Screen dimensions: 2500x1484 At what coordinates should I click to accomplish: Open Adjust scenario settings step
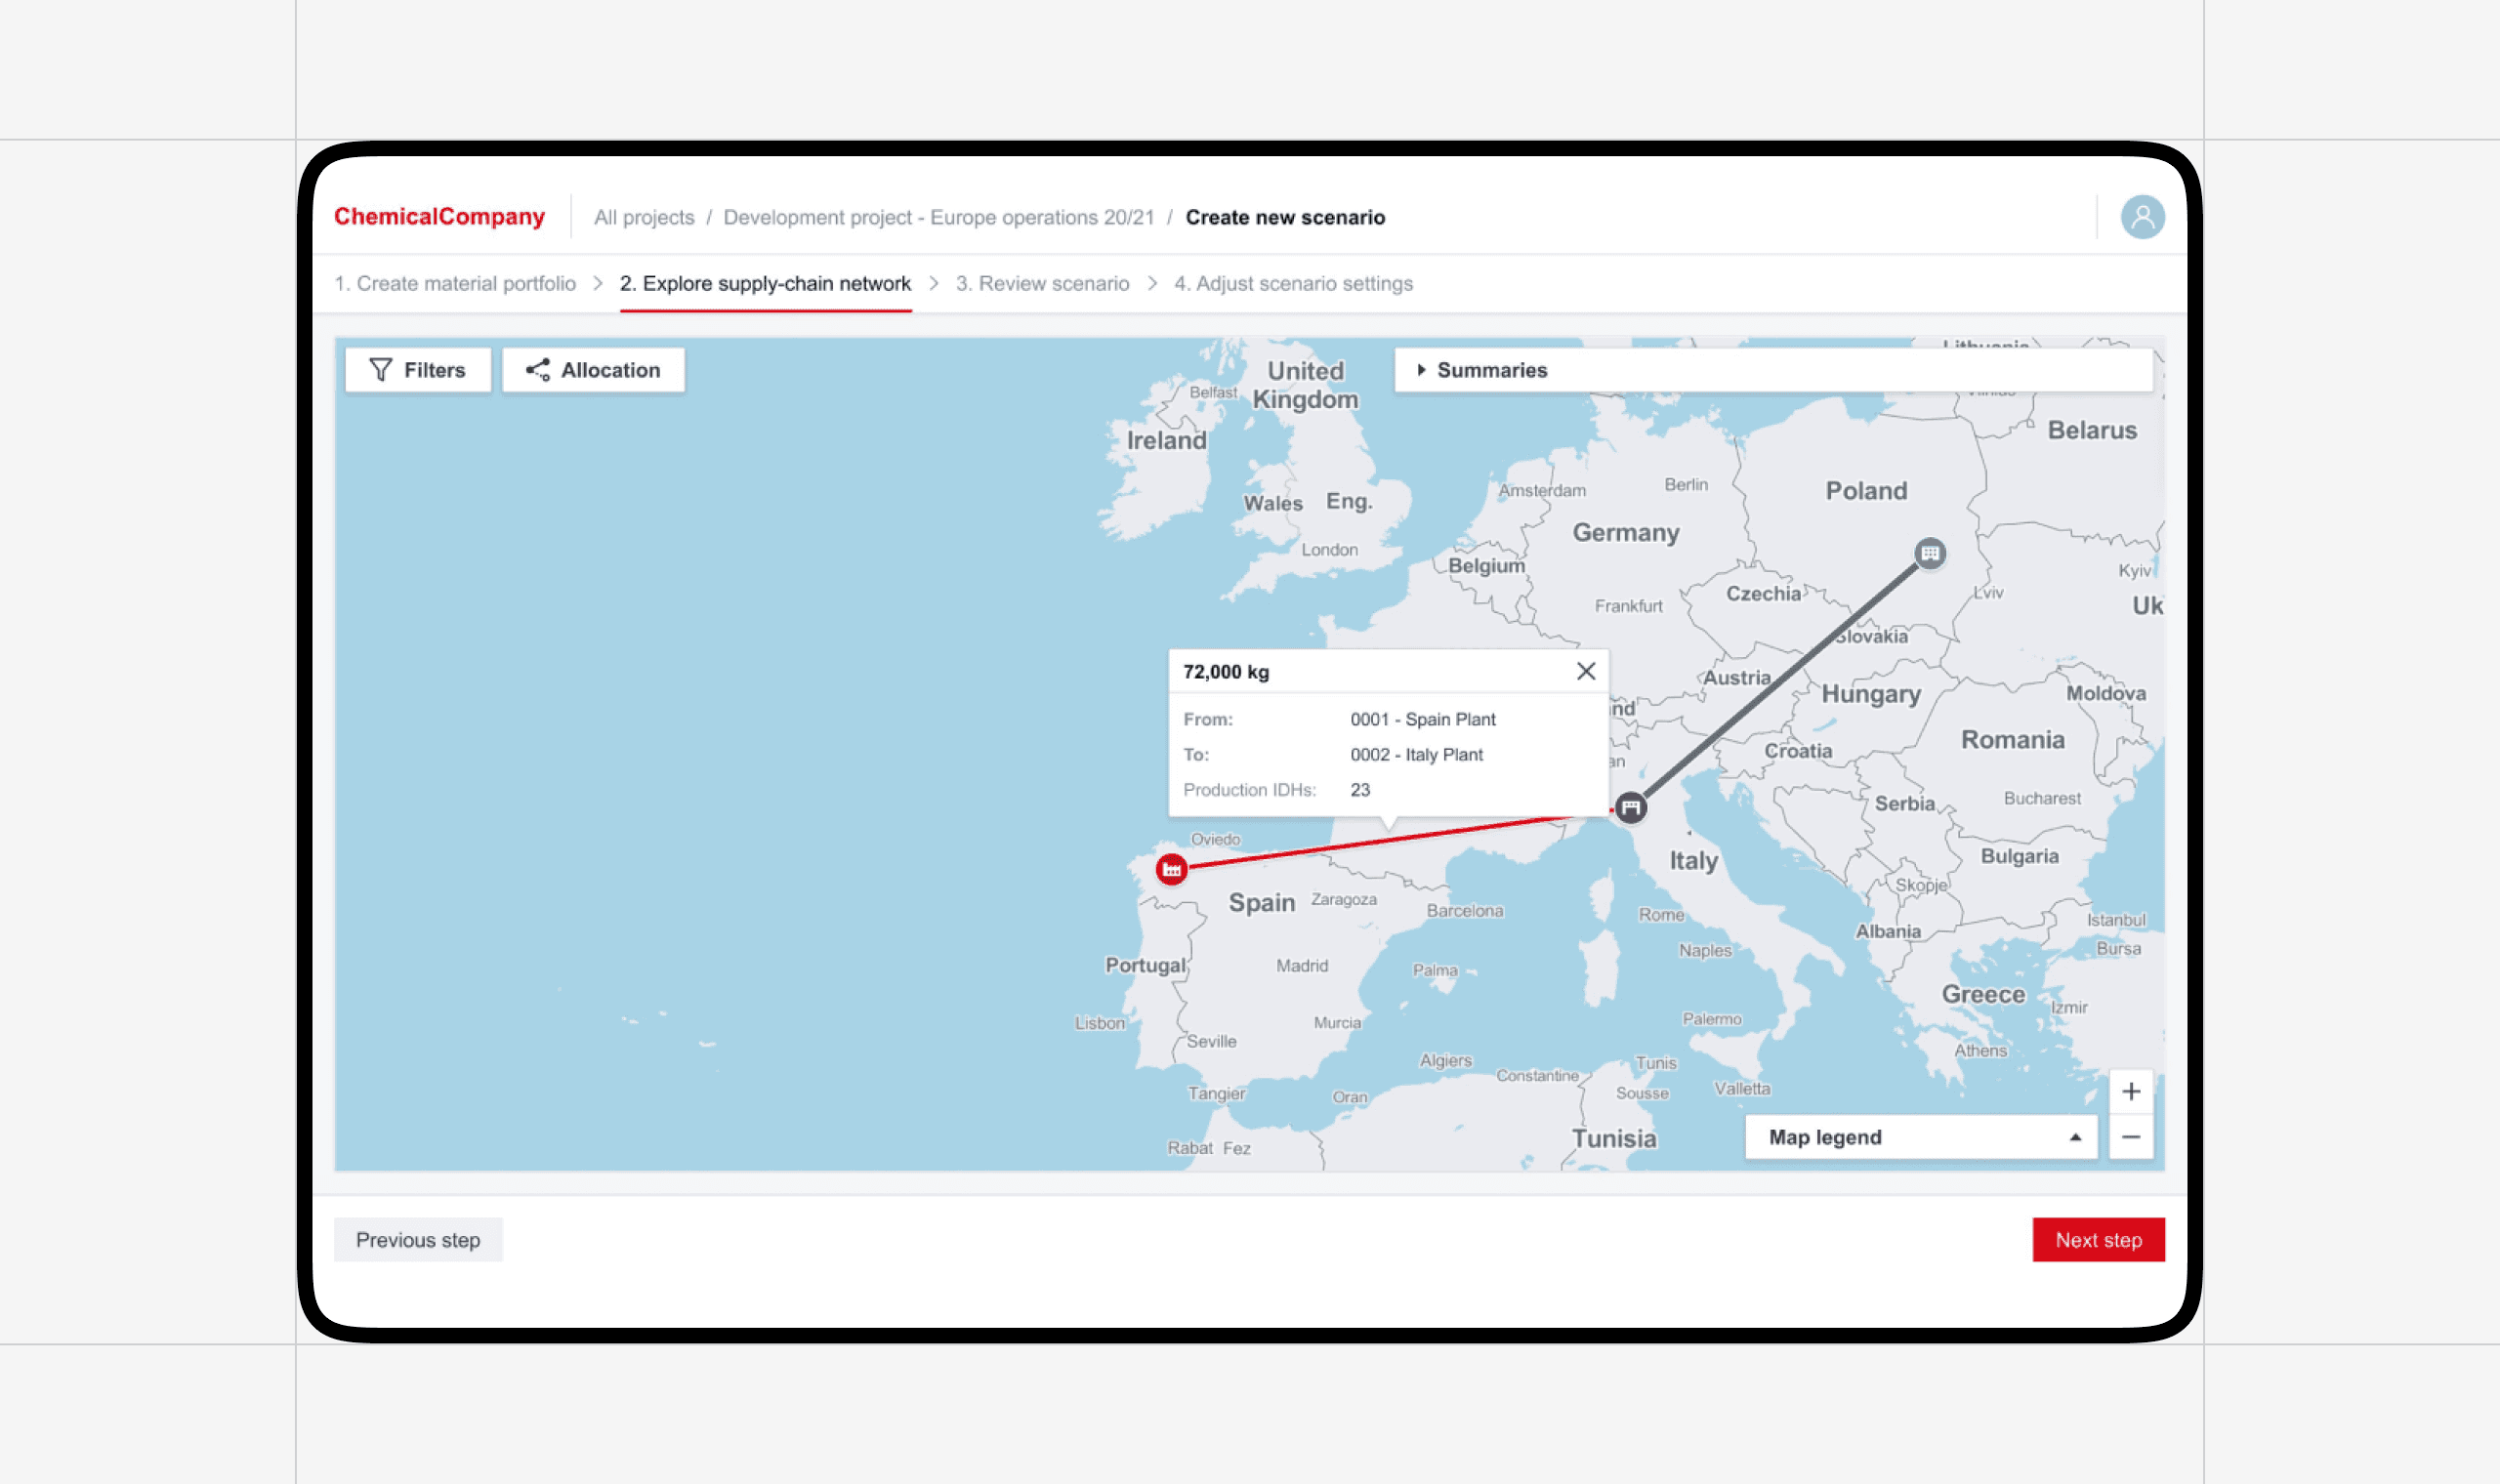[1293, 284]
